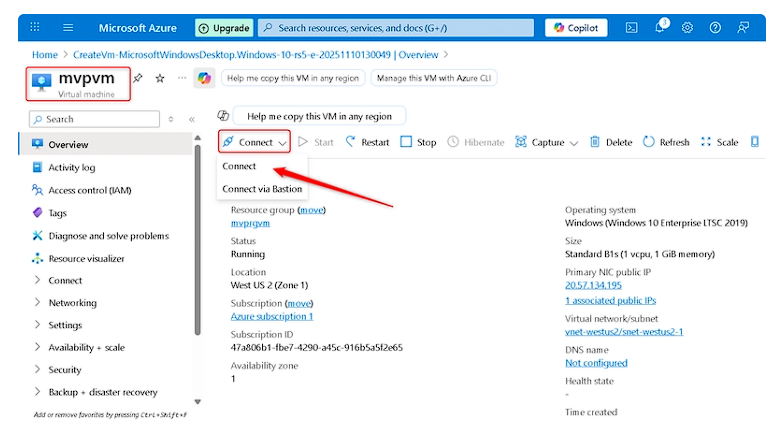Pin mvpvm to dashboard
The image size is (770, 437).
click(138, 78)
